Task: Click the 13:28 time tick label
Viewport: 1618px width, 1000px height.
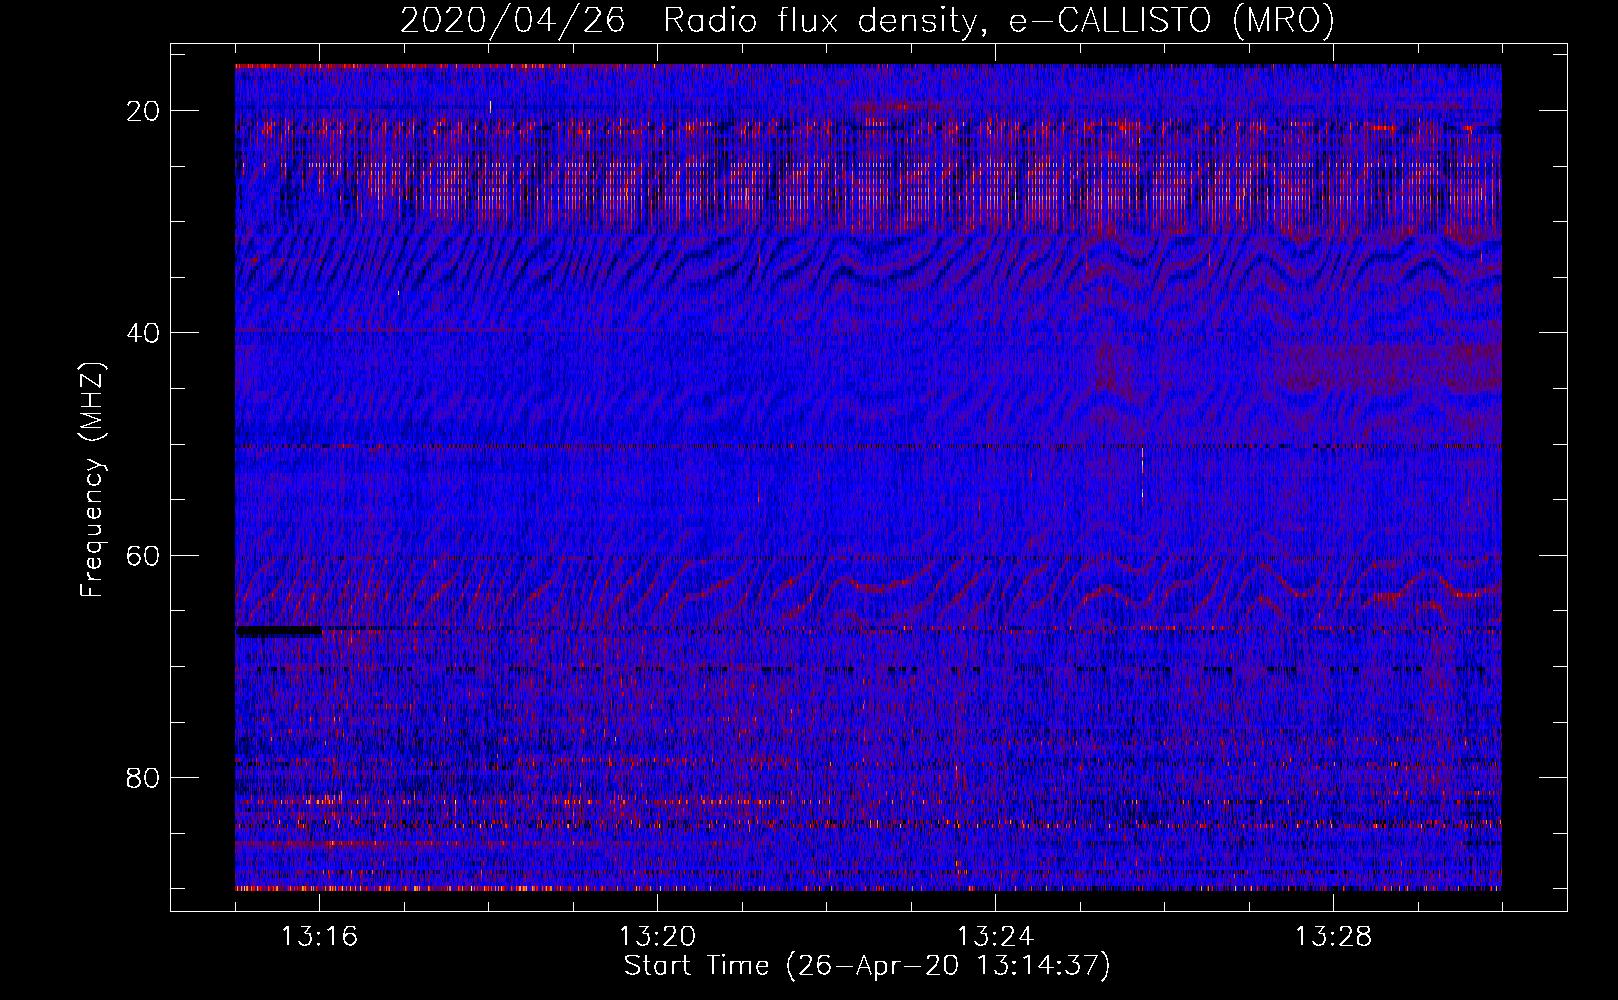Action: (x=1333, y=937)
